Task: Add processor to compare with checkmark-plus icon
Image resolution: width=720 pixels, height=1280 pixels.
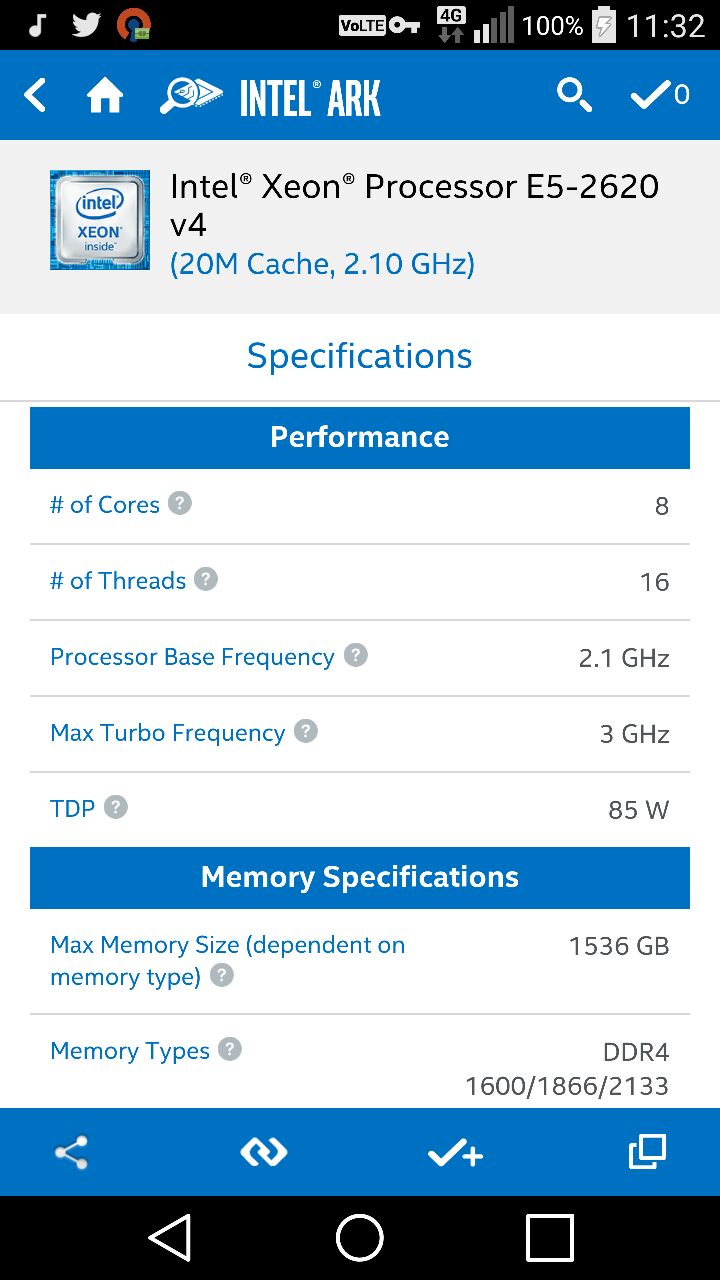Action: (x=456, y=1153)
